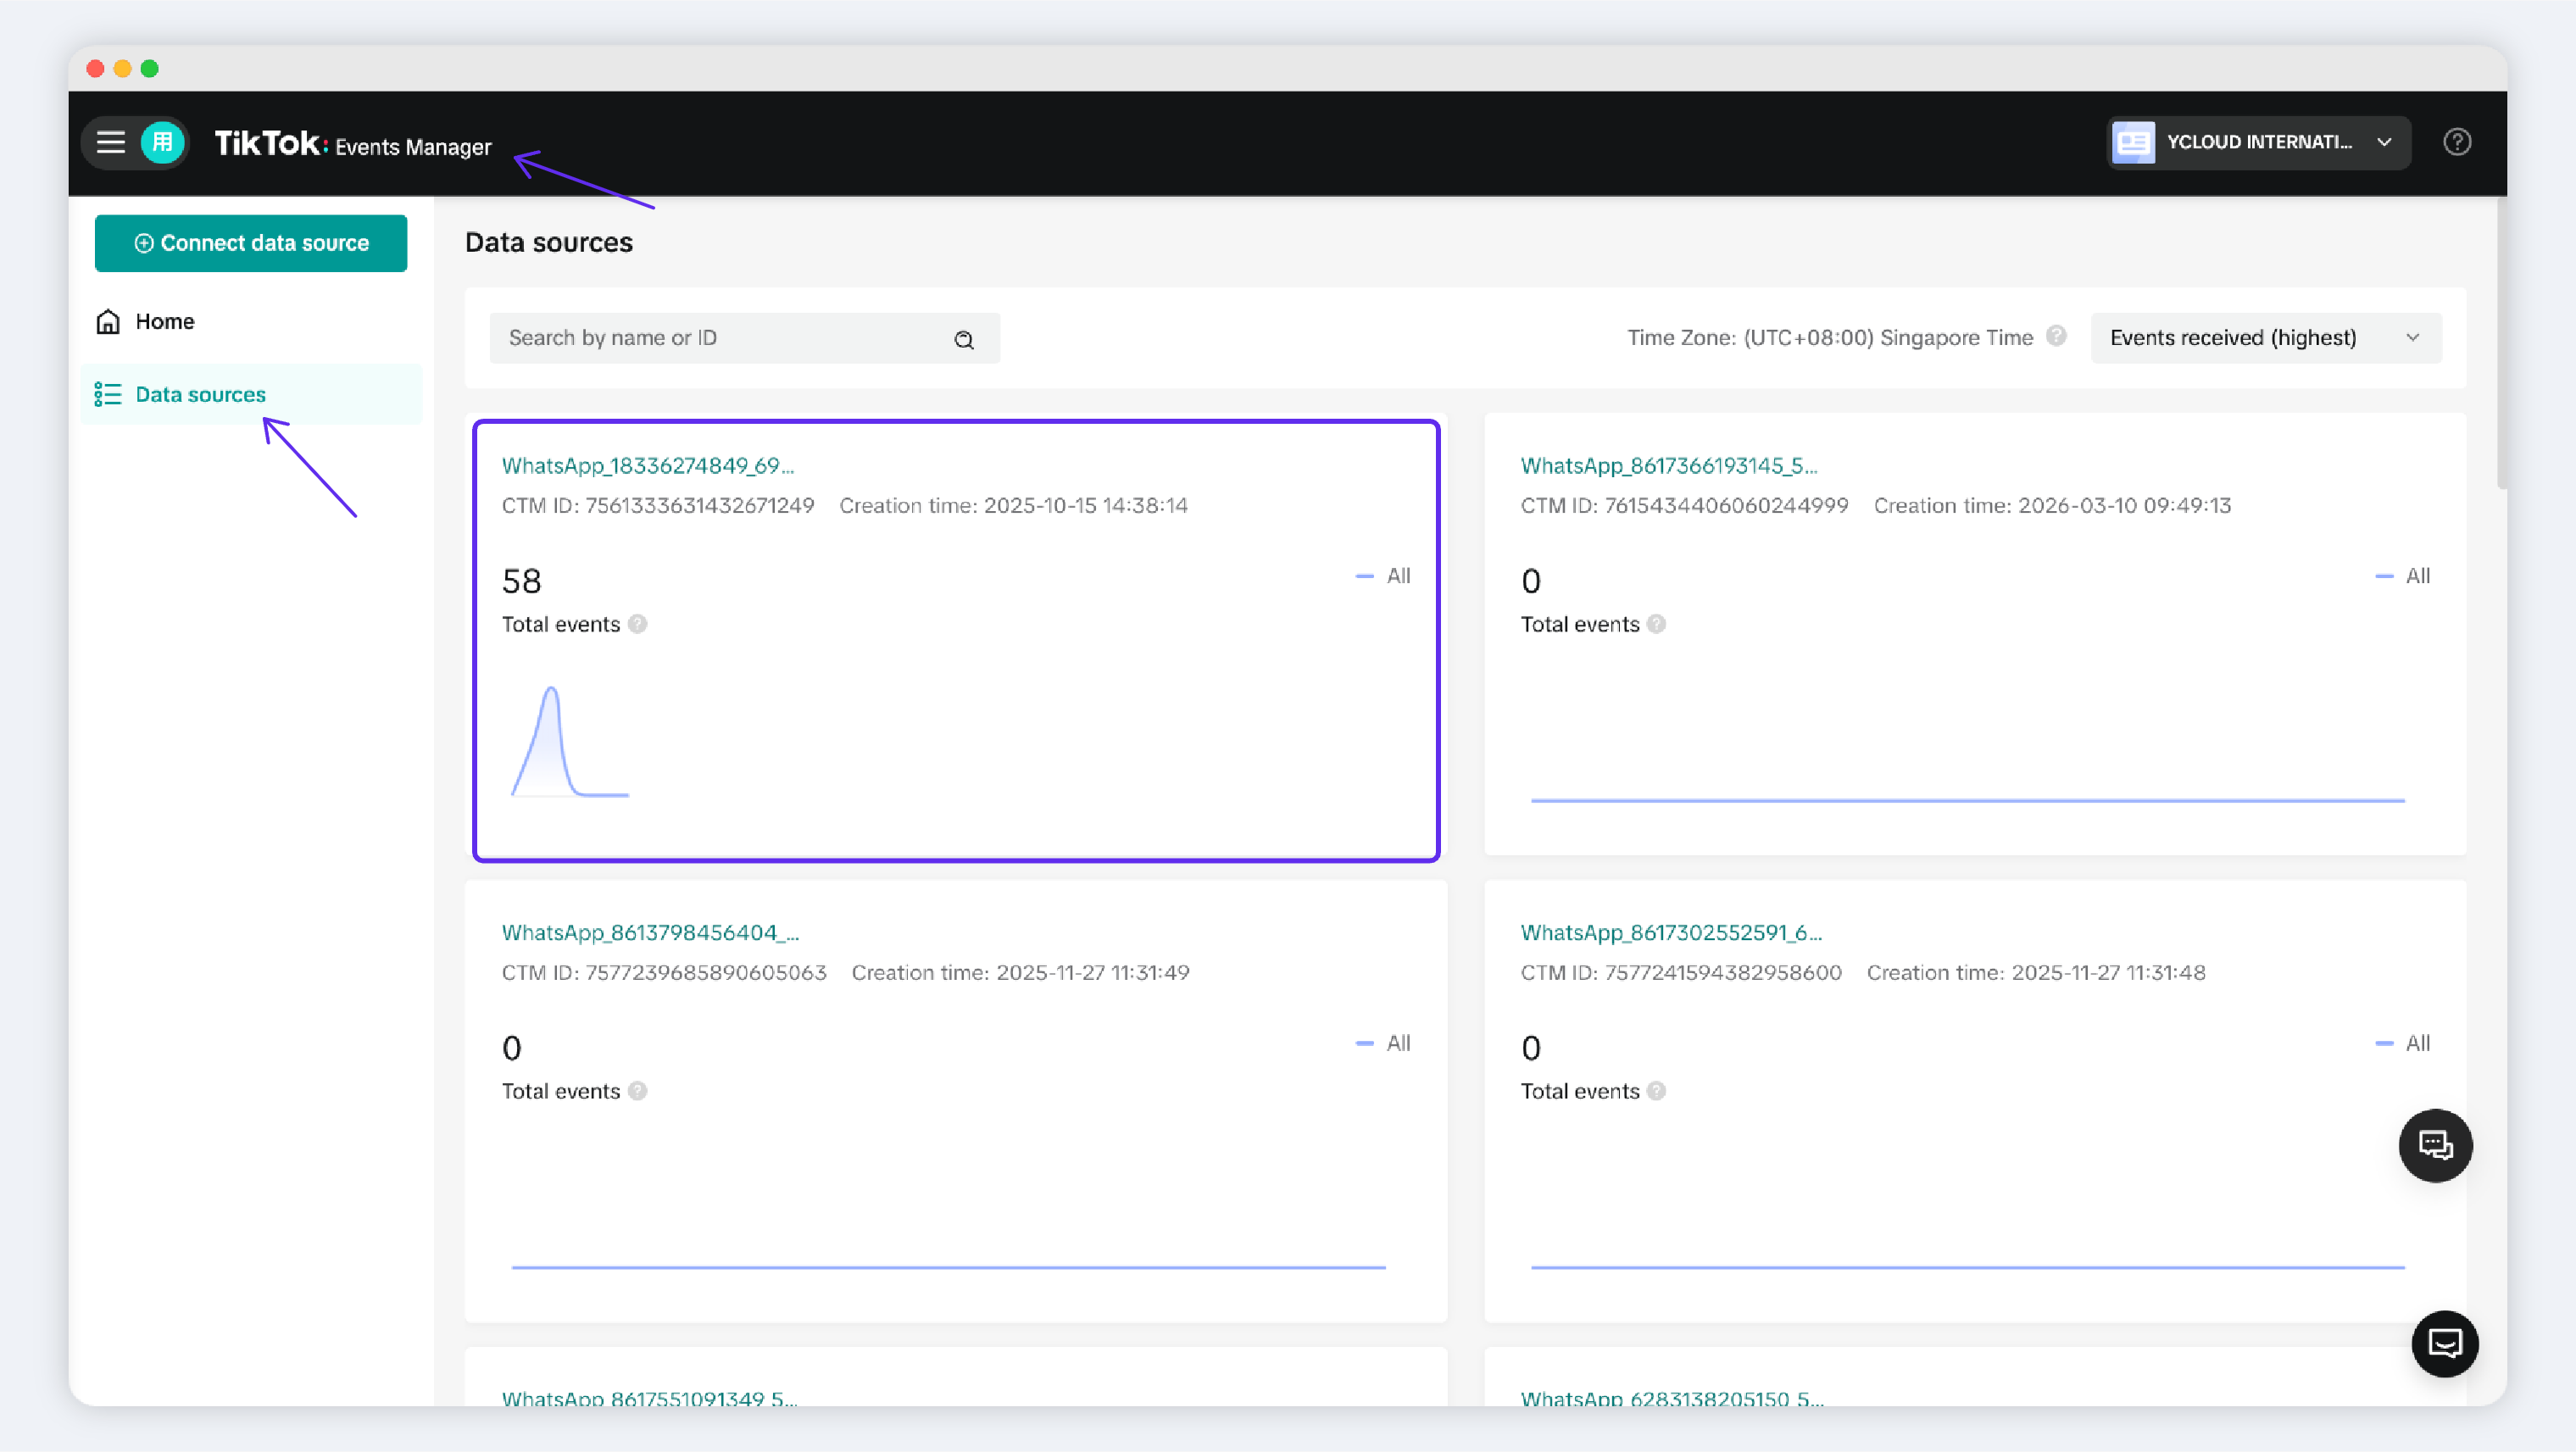The image size is (2576, 1452).
Task: Open the hamburger navigation menu
Action: click(110, 143)
